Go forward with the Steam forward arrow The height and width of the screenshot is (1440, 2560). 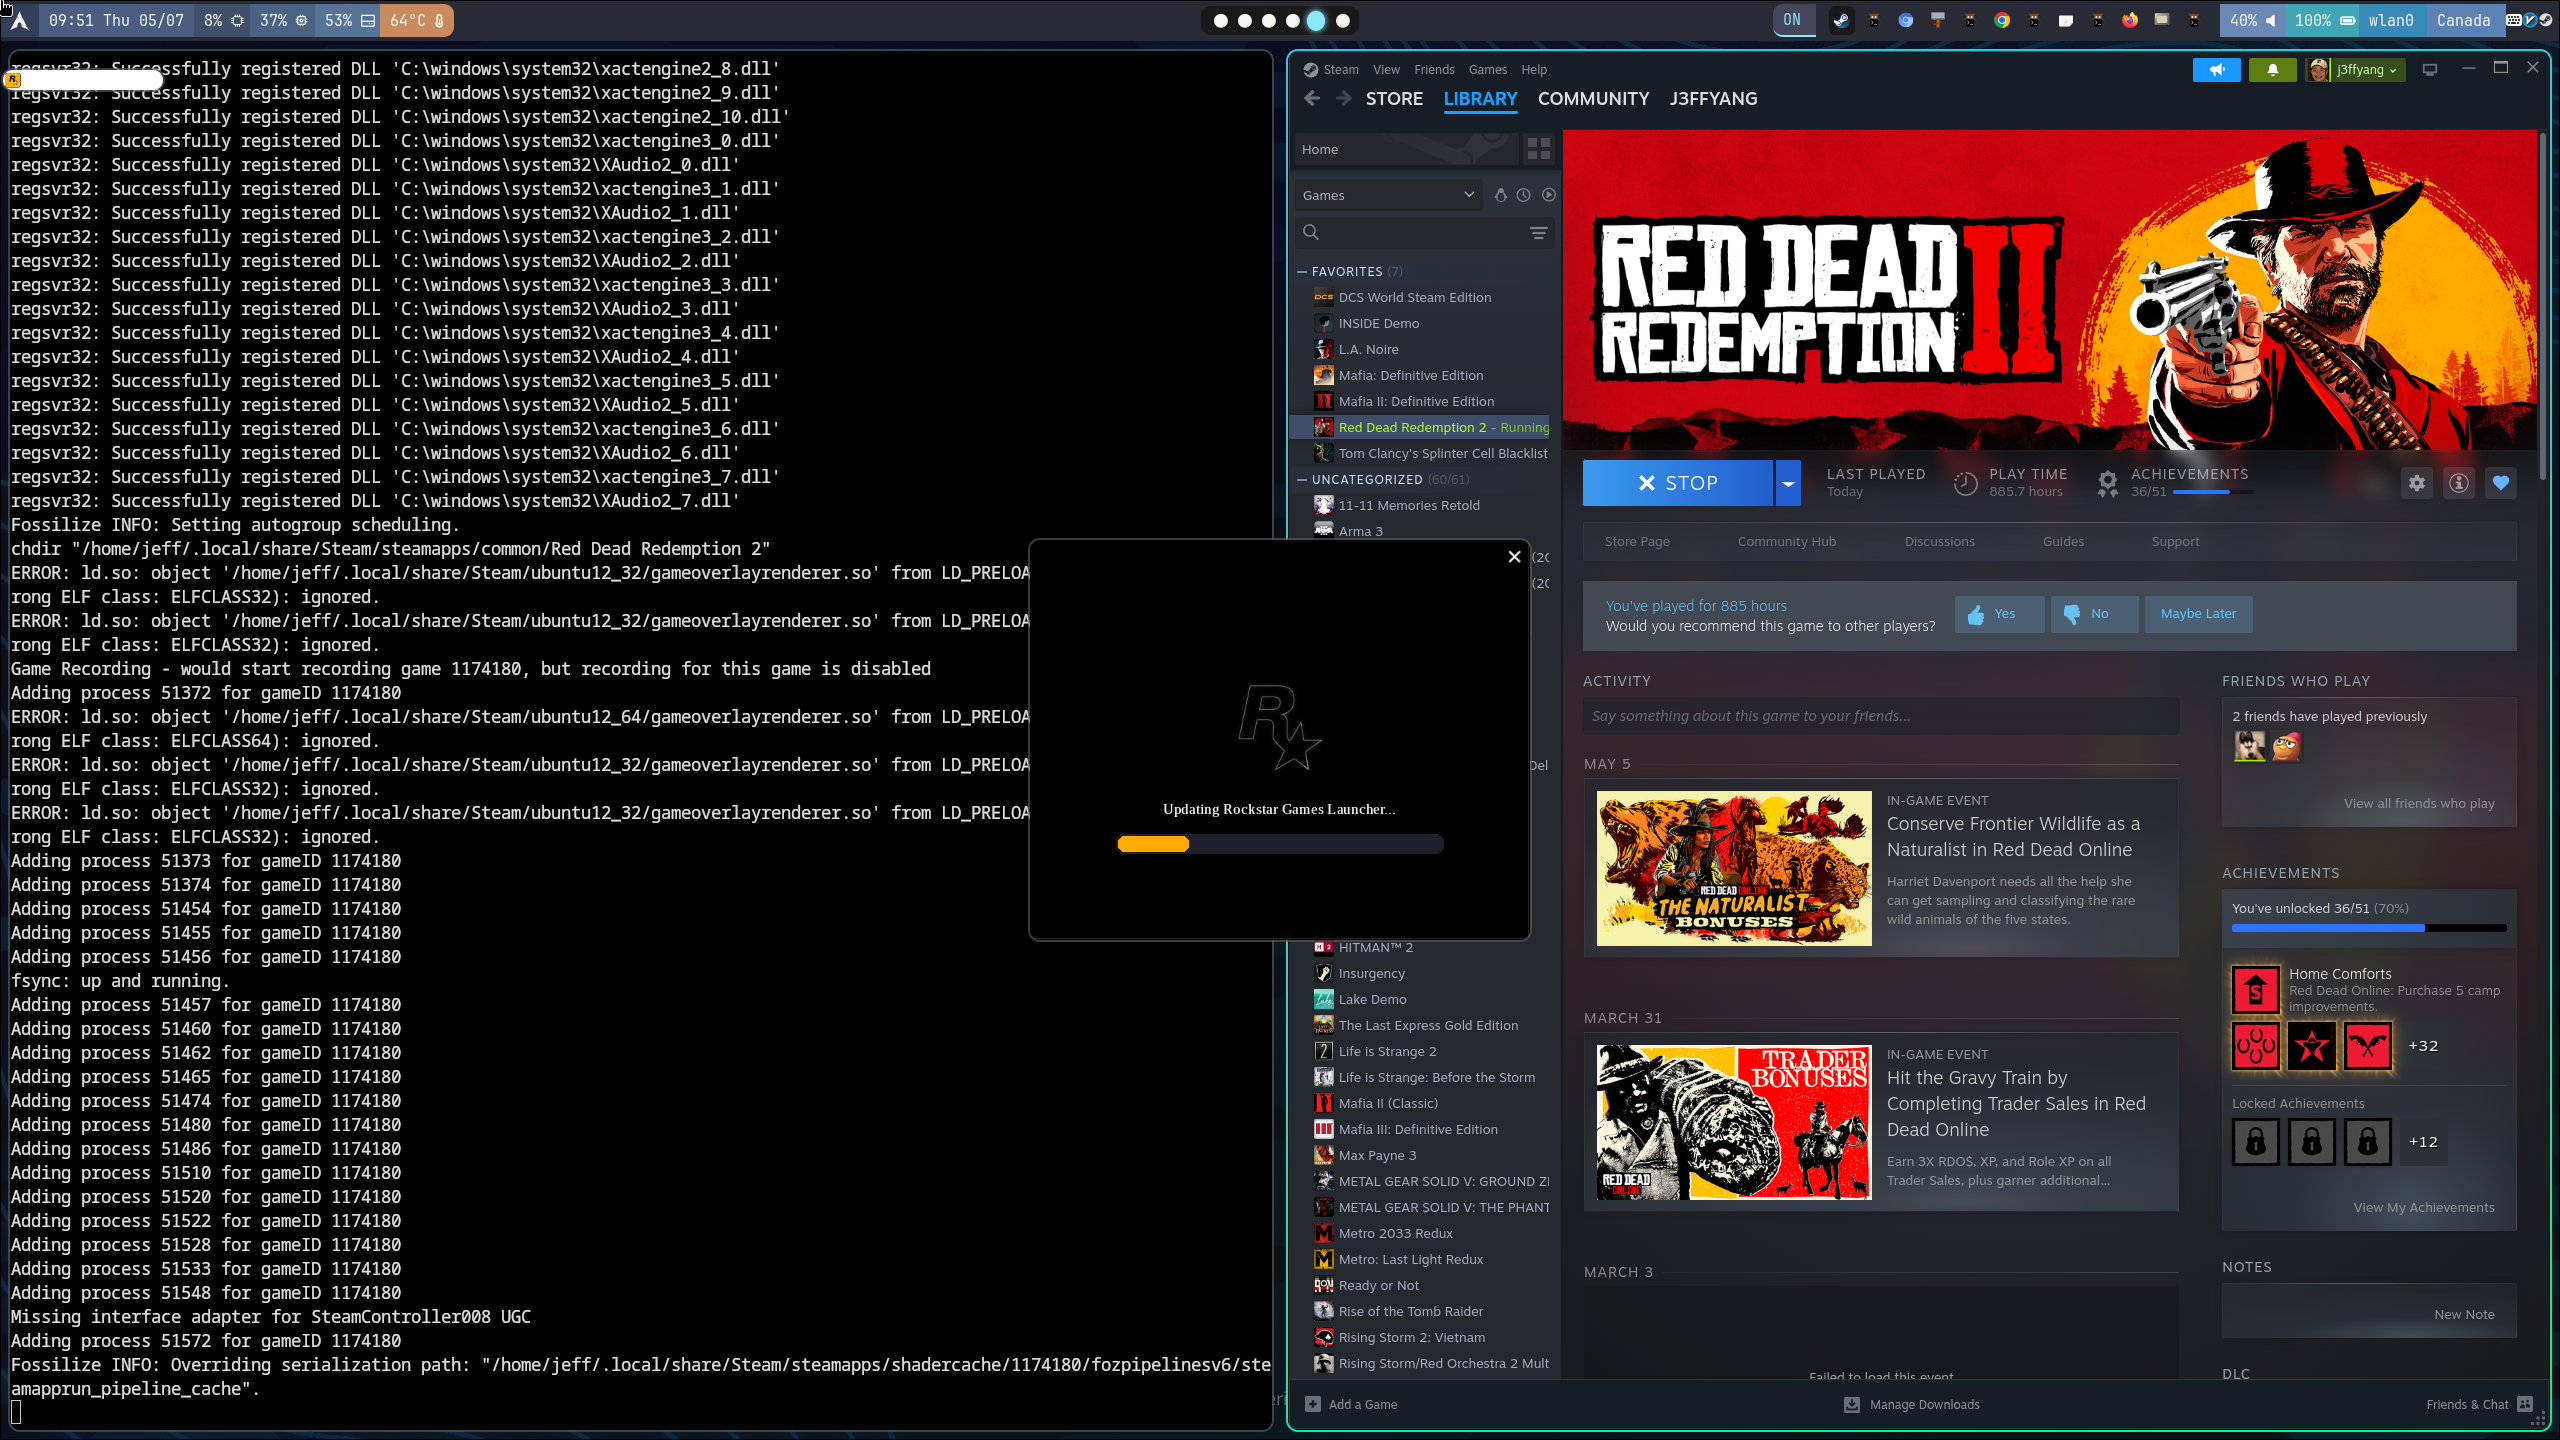1344,98
